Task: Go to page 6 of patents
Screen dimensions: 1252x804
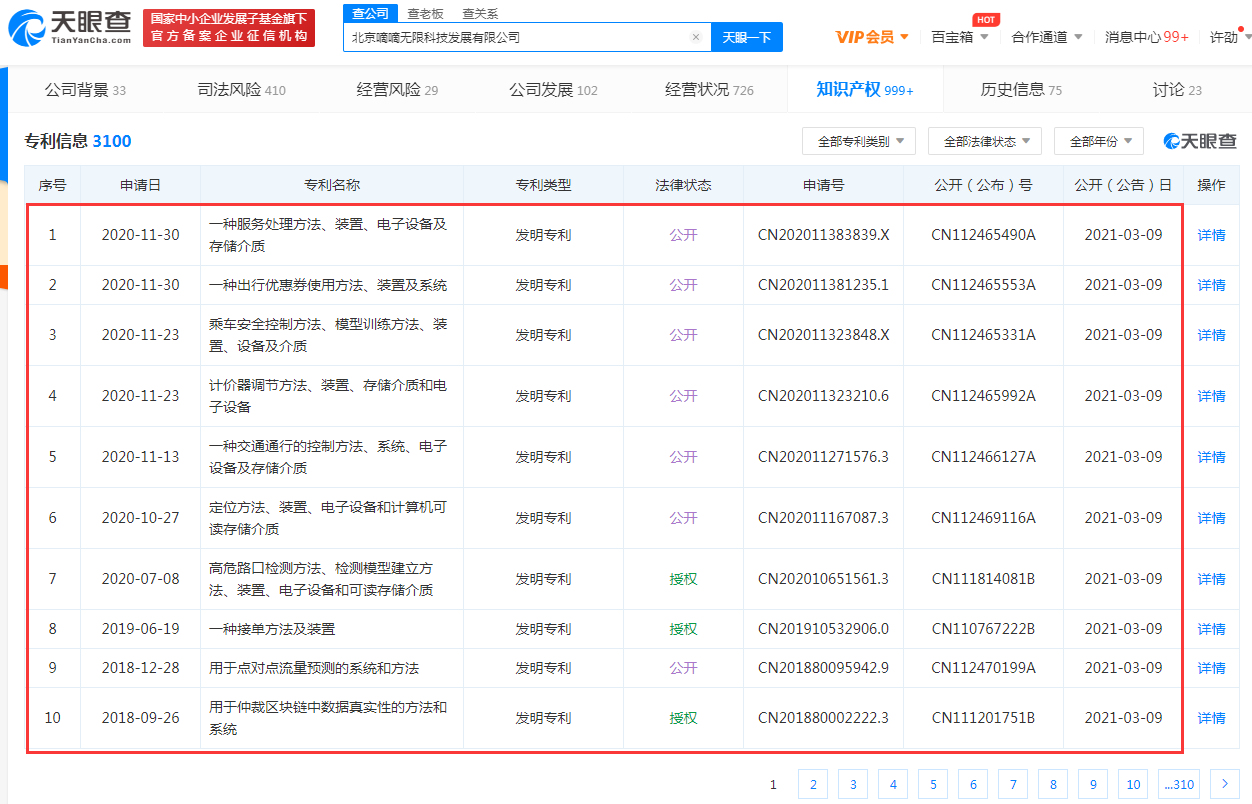Action: click(973, 785)
